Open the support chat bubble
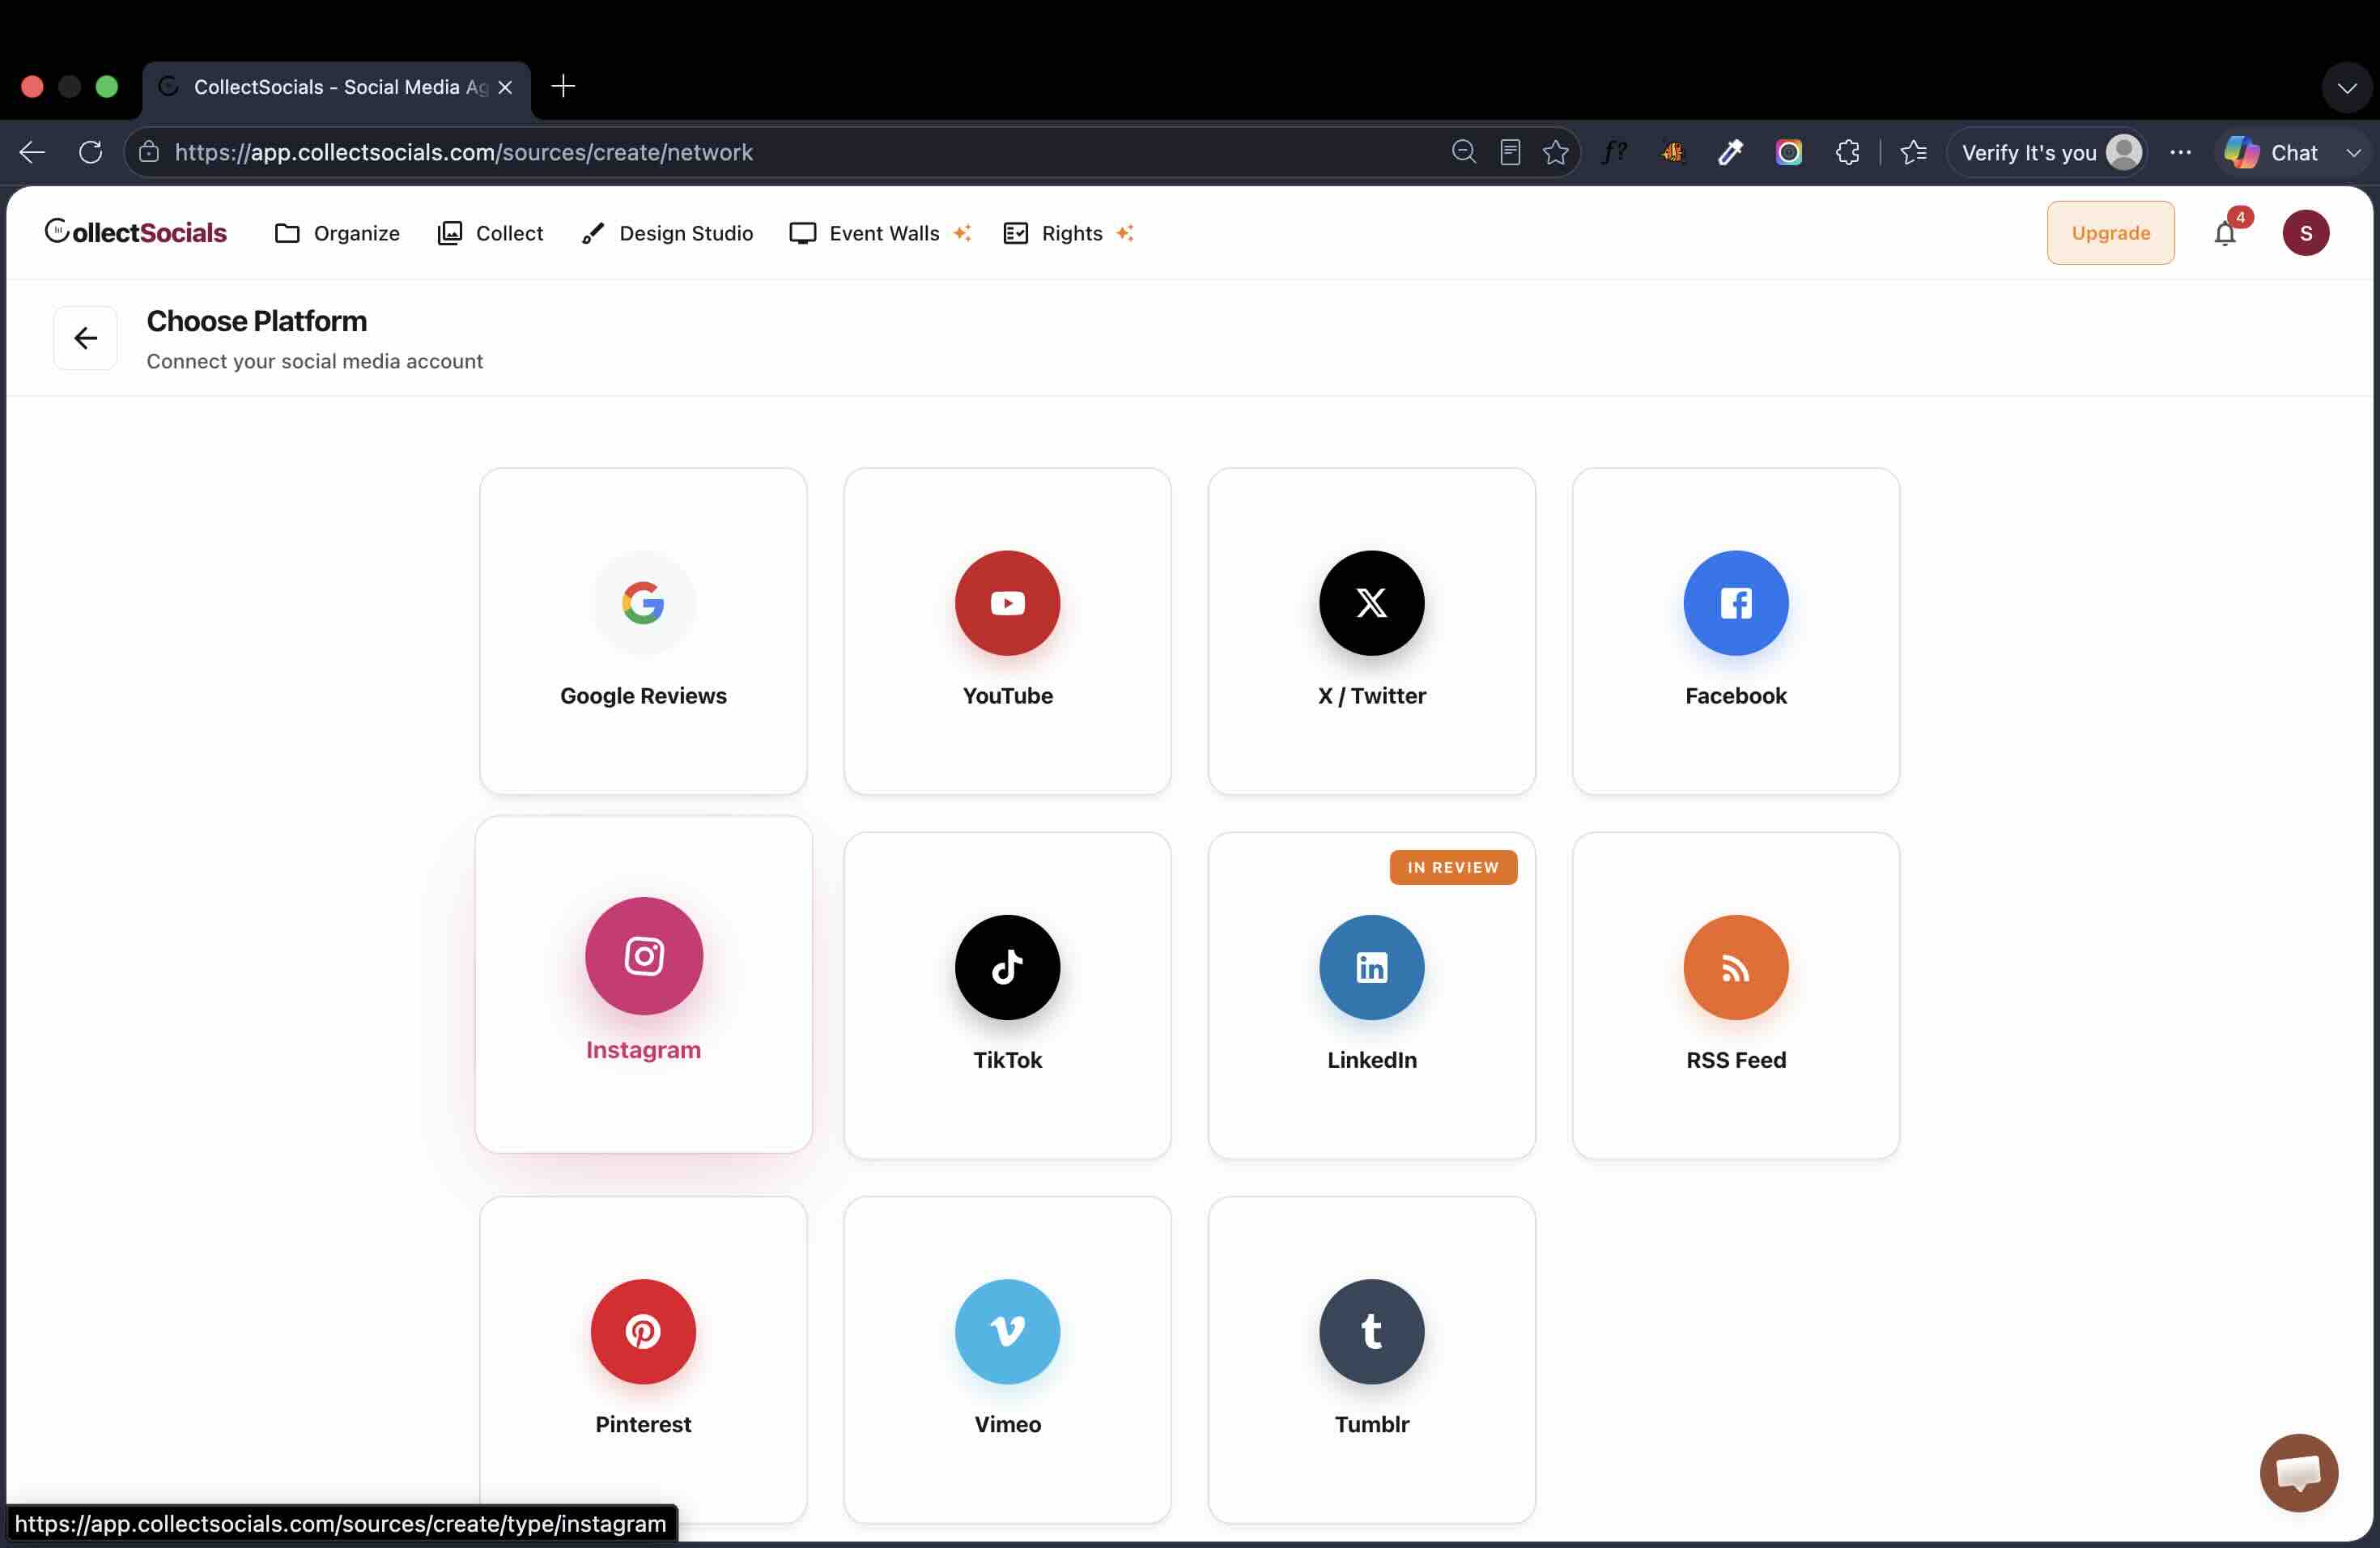 pos(2298,1472)
